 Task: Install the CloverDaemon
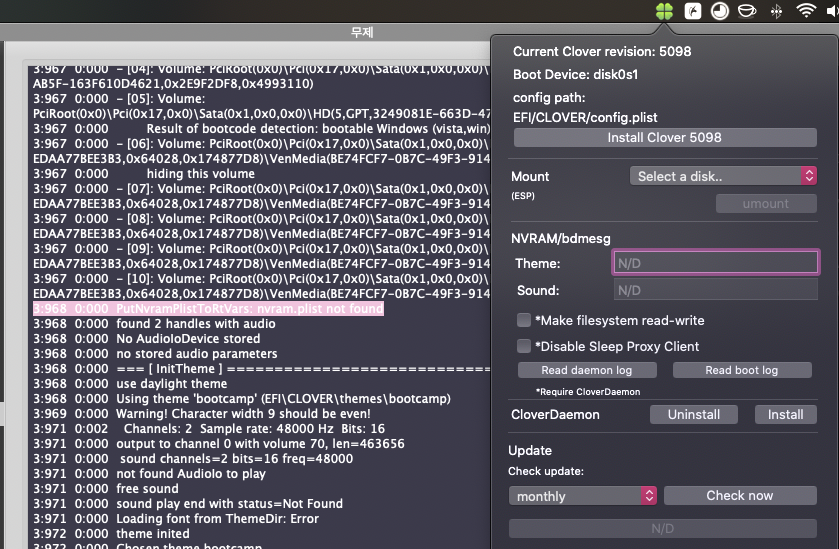[785, 414]
